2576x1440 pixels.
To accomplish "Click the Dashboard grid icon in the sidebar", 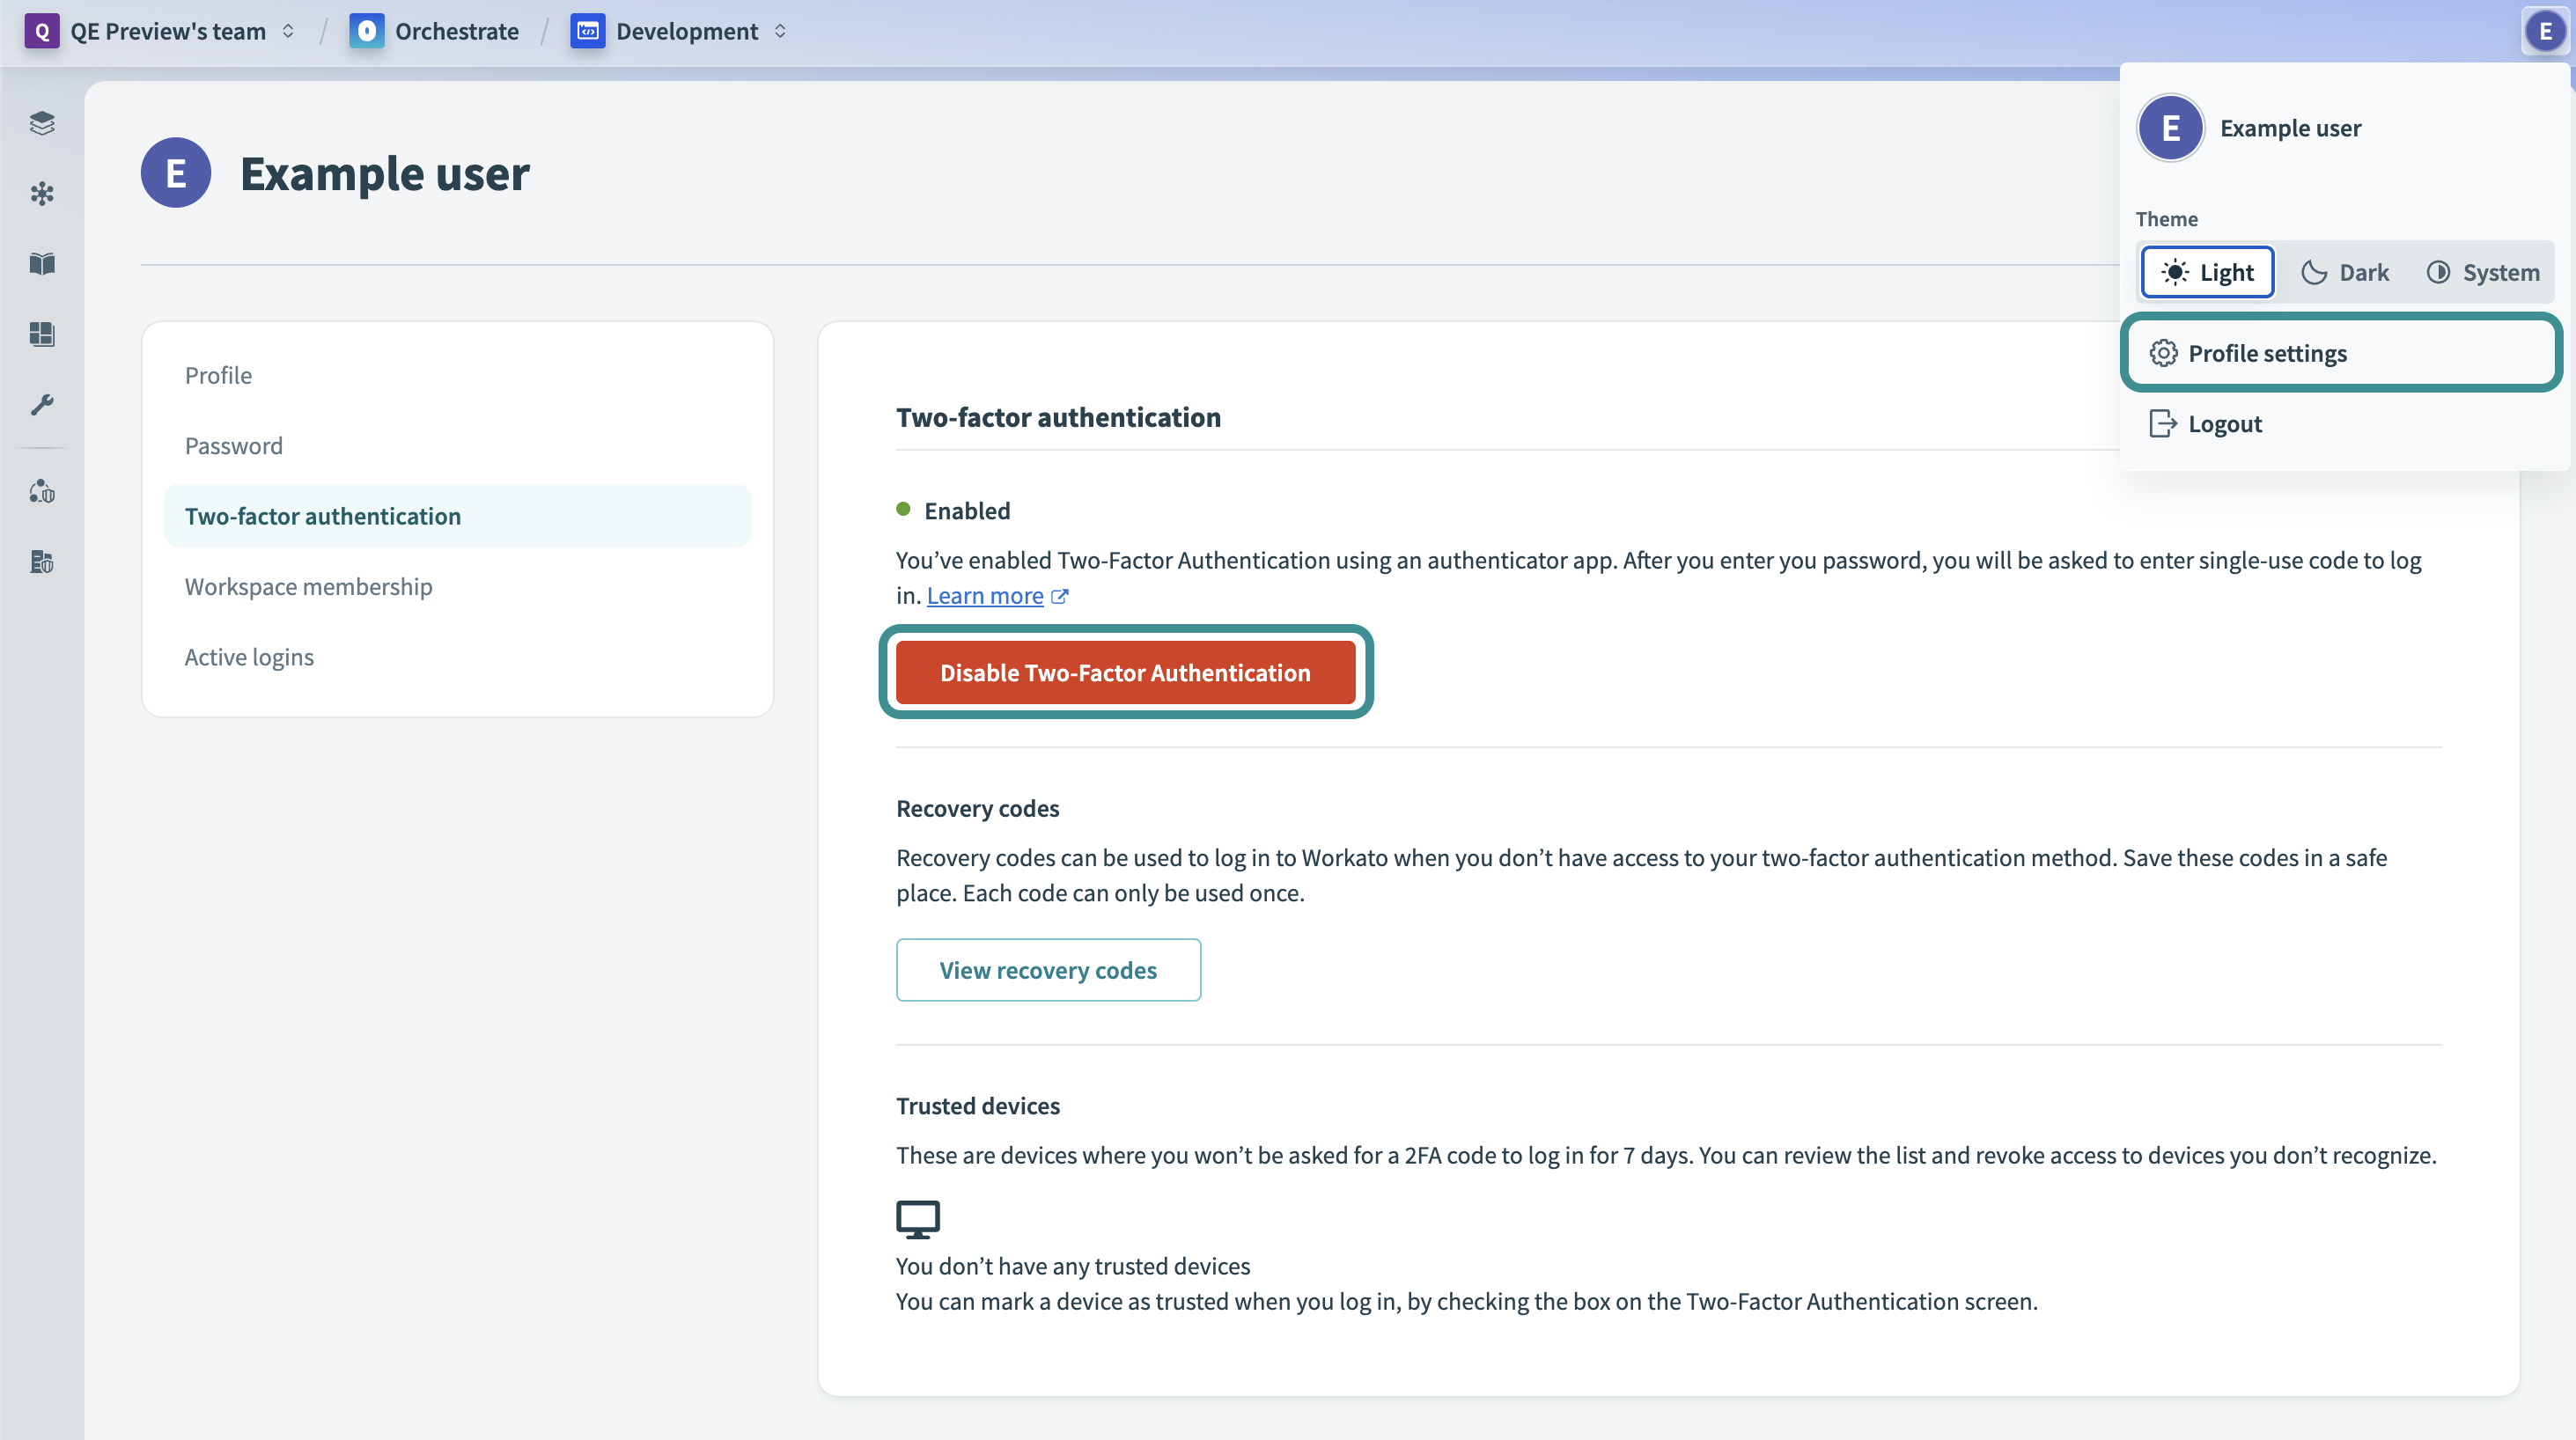I will click(x=42, y=335).
